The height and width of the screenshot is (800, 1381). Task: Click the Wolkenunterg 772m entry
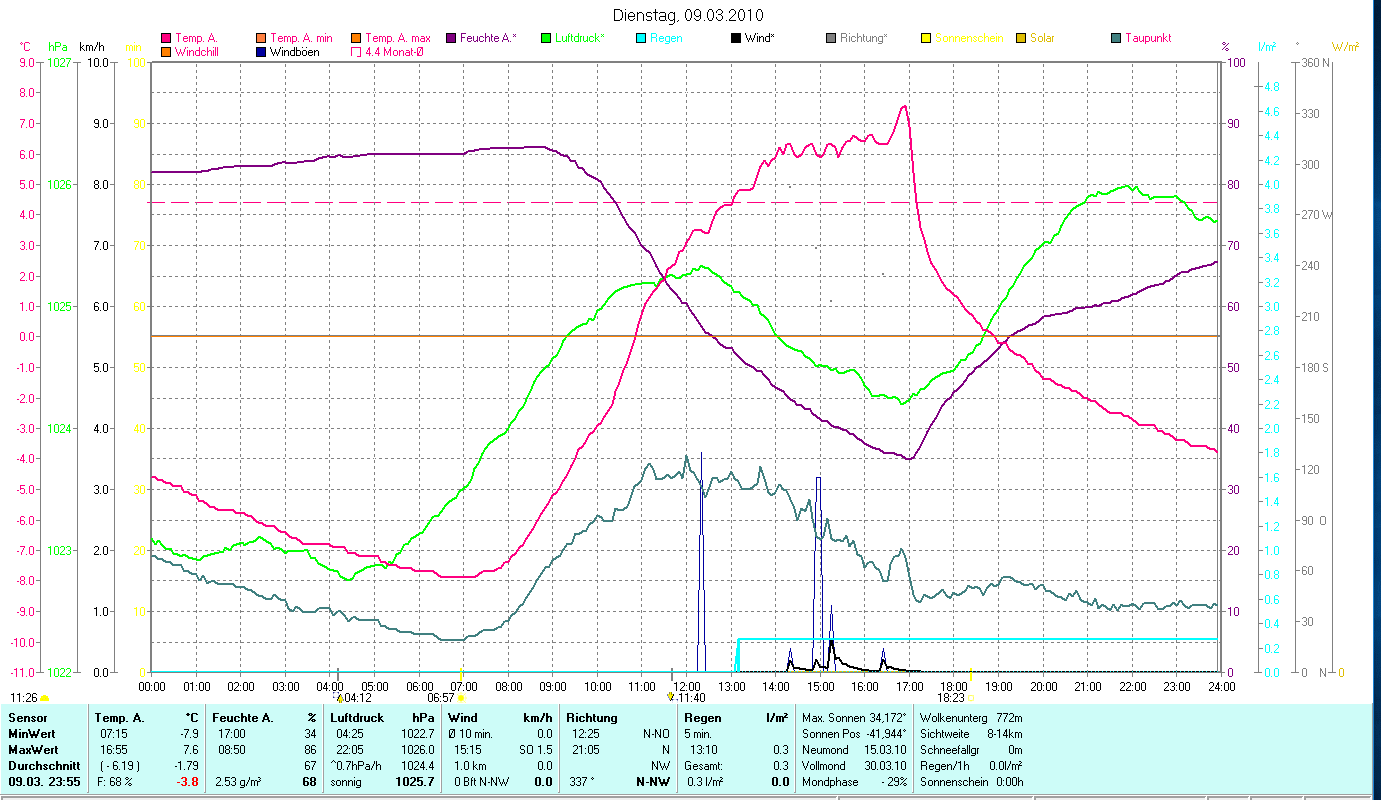tap(970, 718)
